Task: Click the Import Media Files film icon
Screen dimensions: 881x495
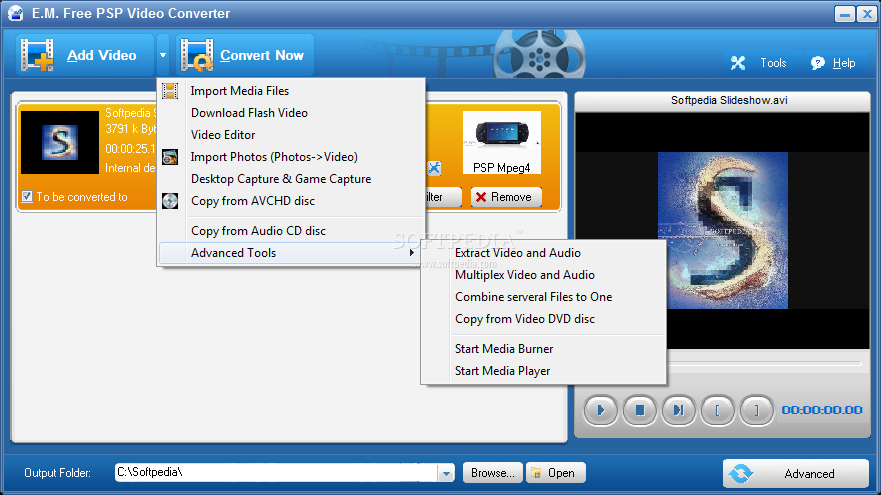Action: click(x=170, y=90)
